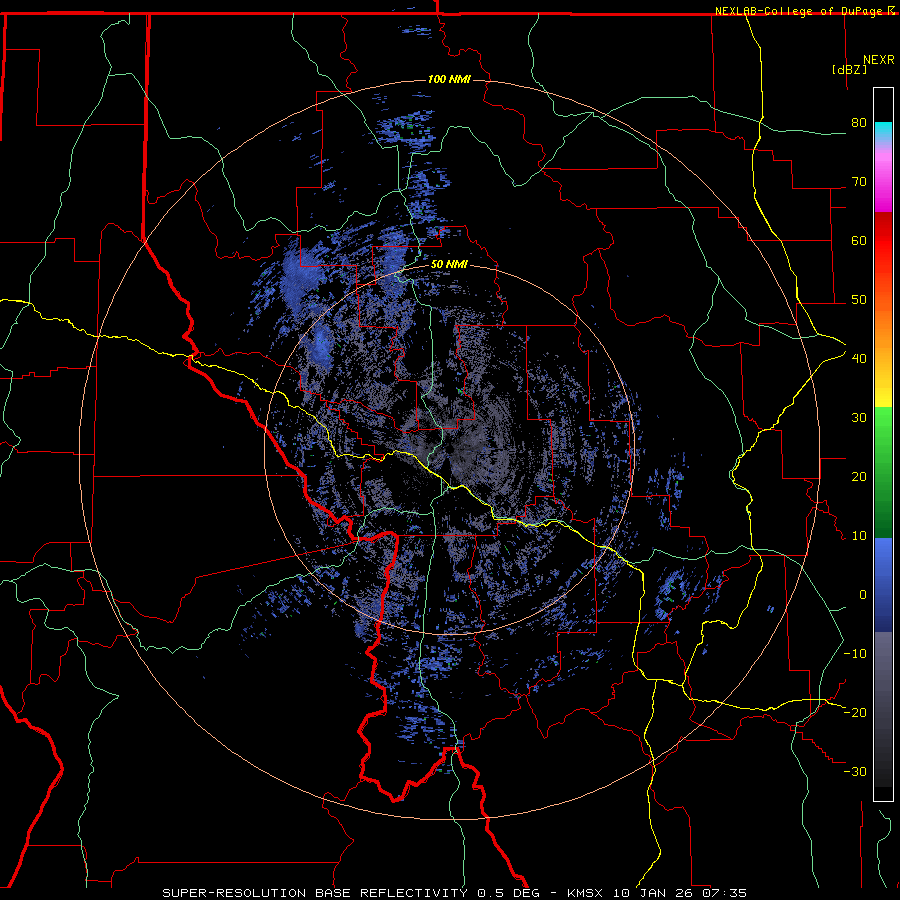This screenshot has height=900, width=900.
Task: Click the -30 dBZ scale value
Action: 855,772
